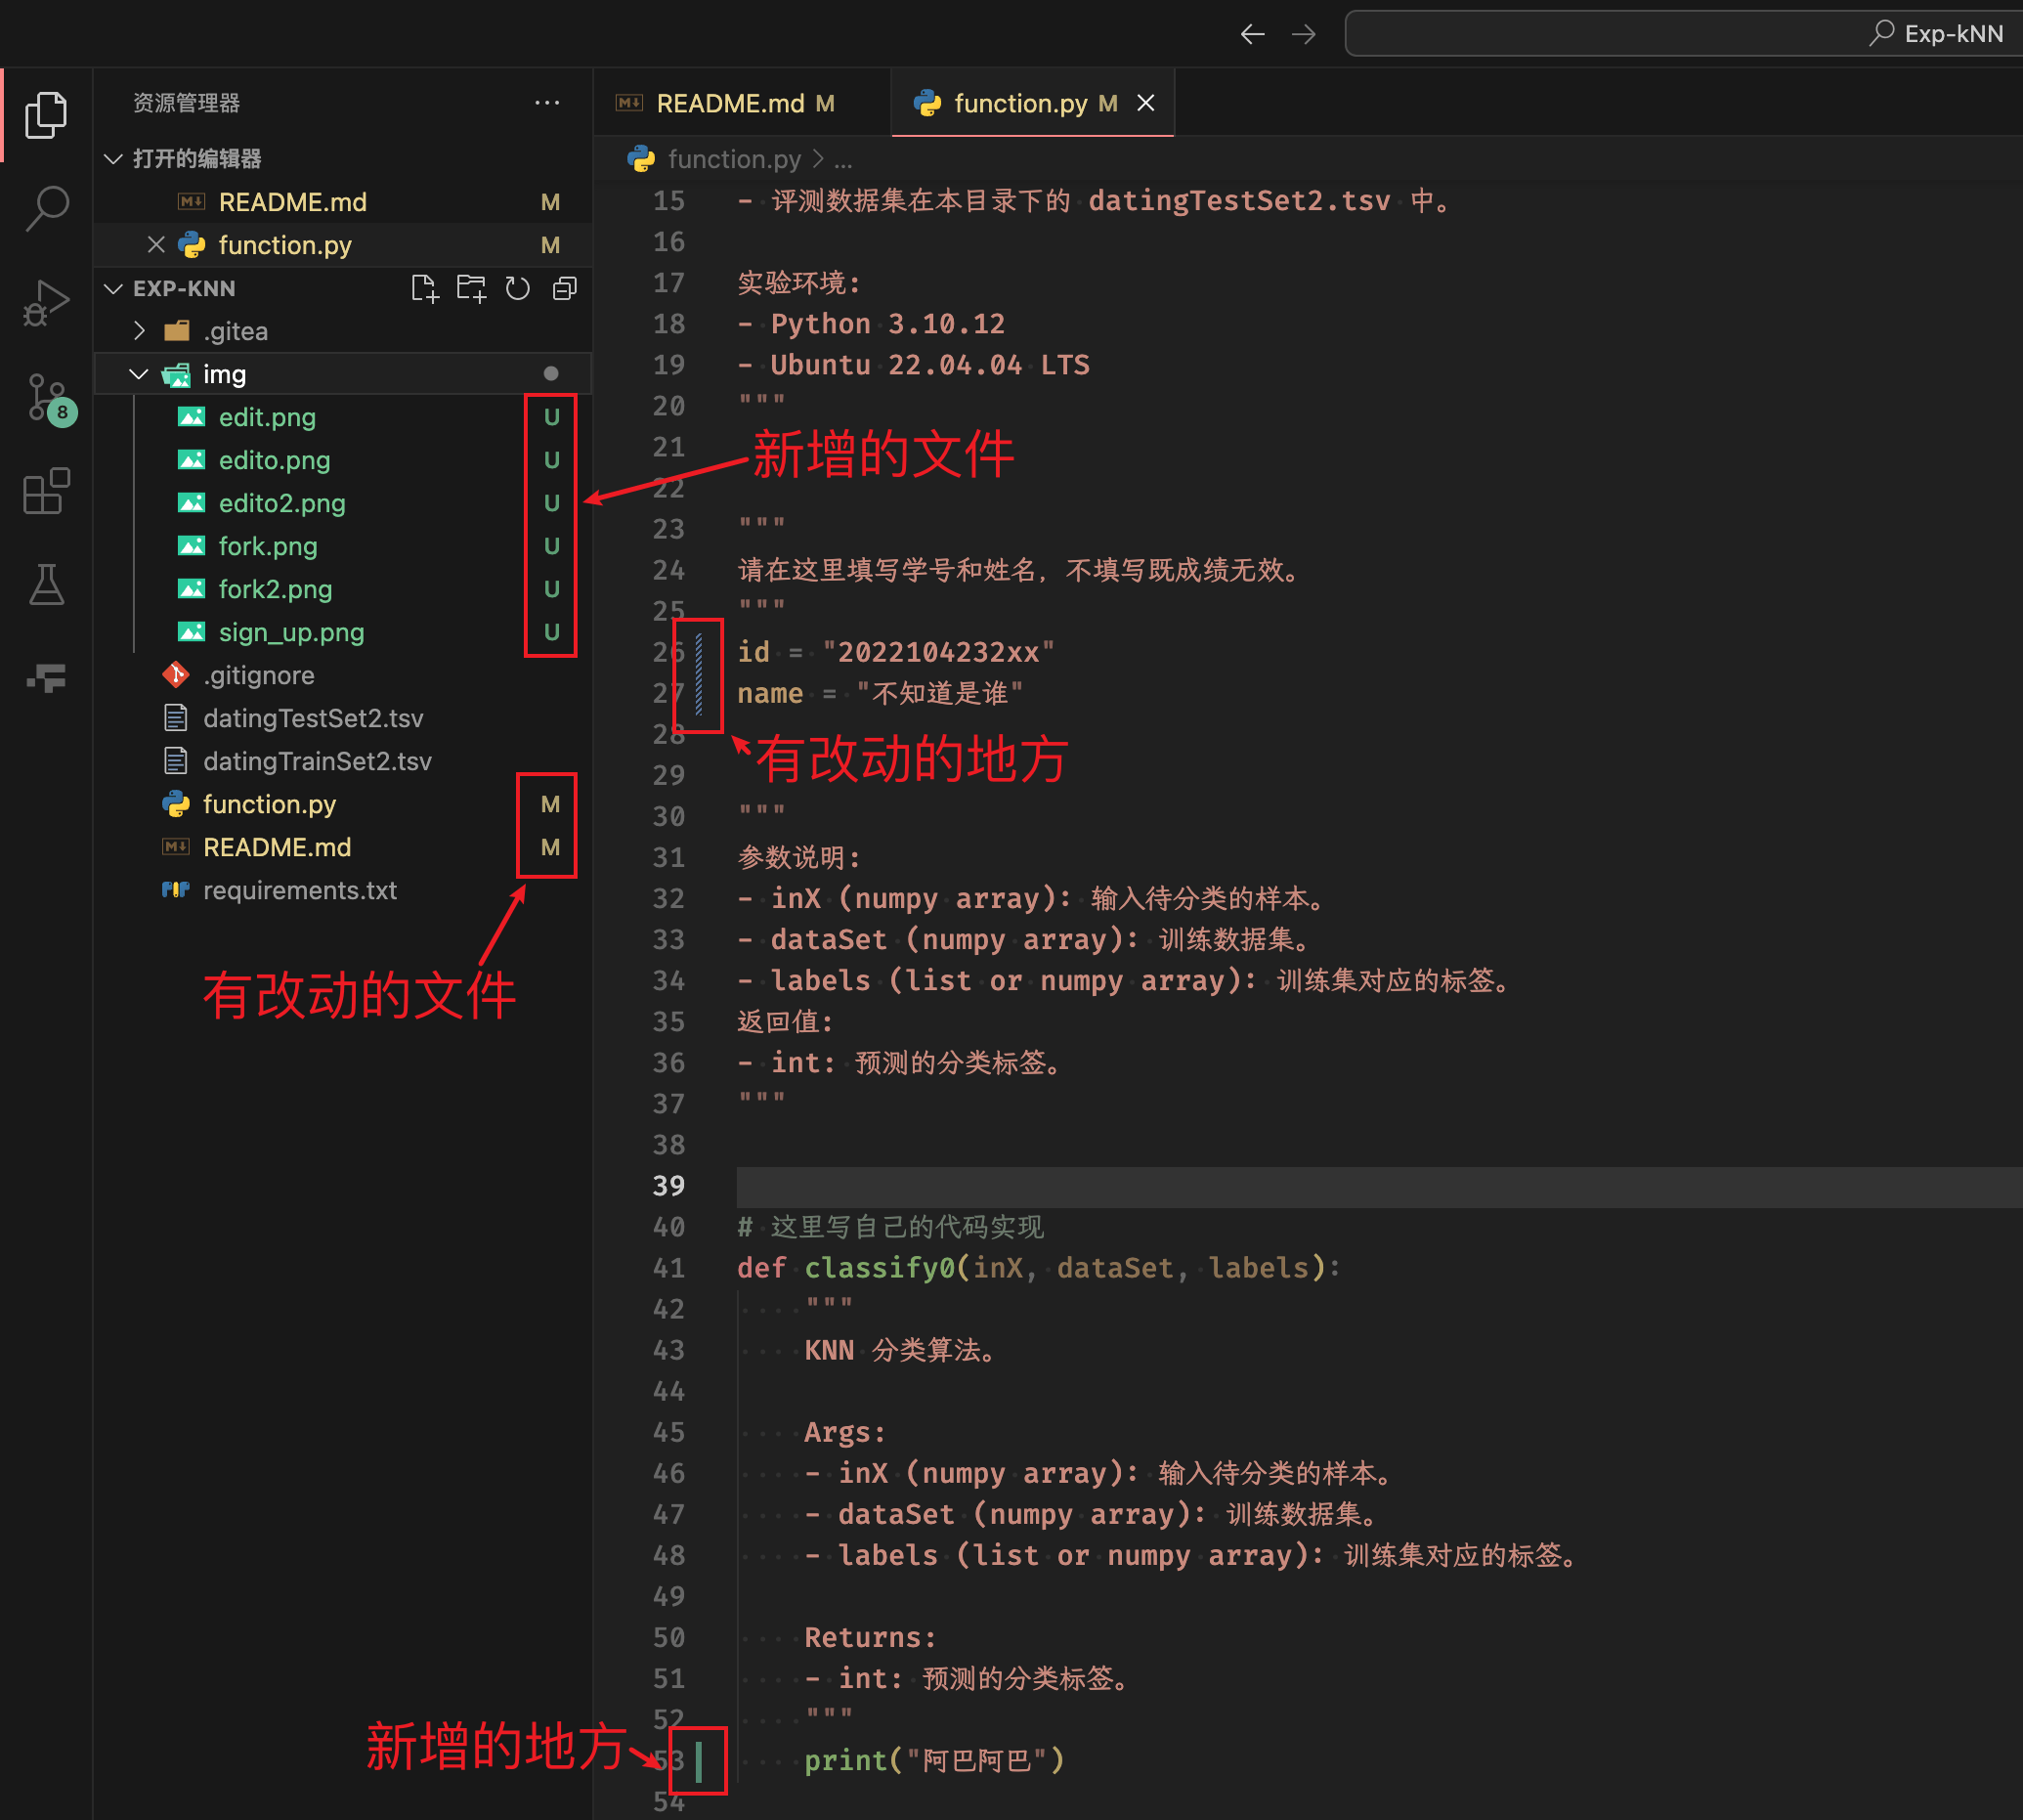
Task: Open edito.png image file
Action: pos(343,460)
